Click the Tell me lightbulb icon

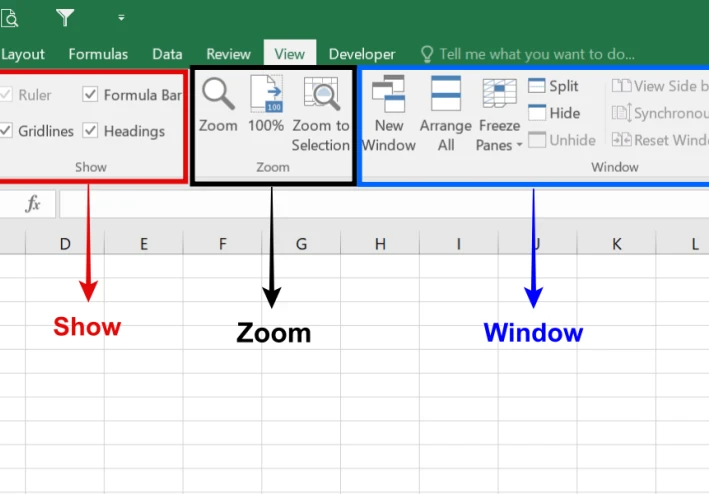(427, 54)
